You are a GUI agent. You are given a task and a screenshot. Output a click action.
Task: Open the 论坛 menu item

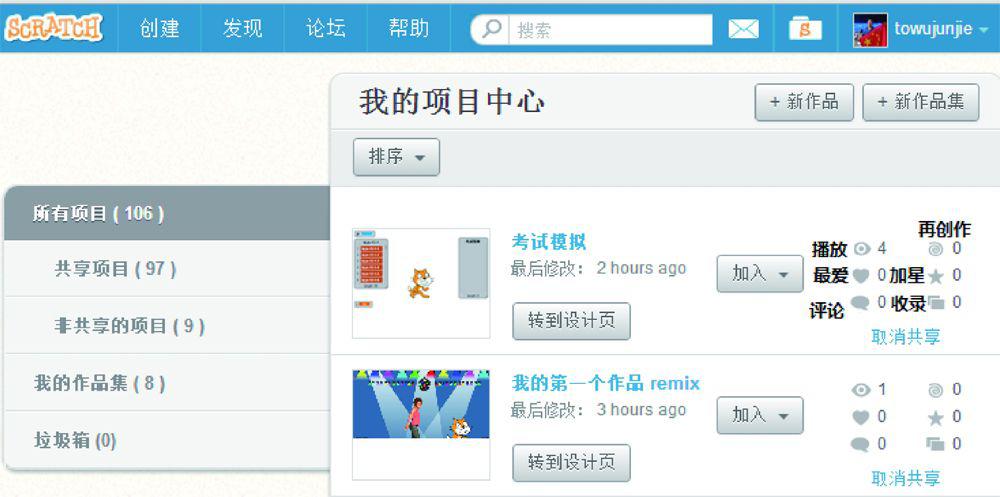(x=325, y=29)
